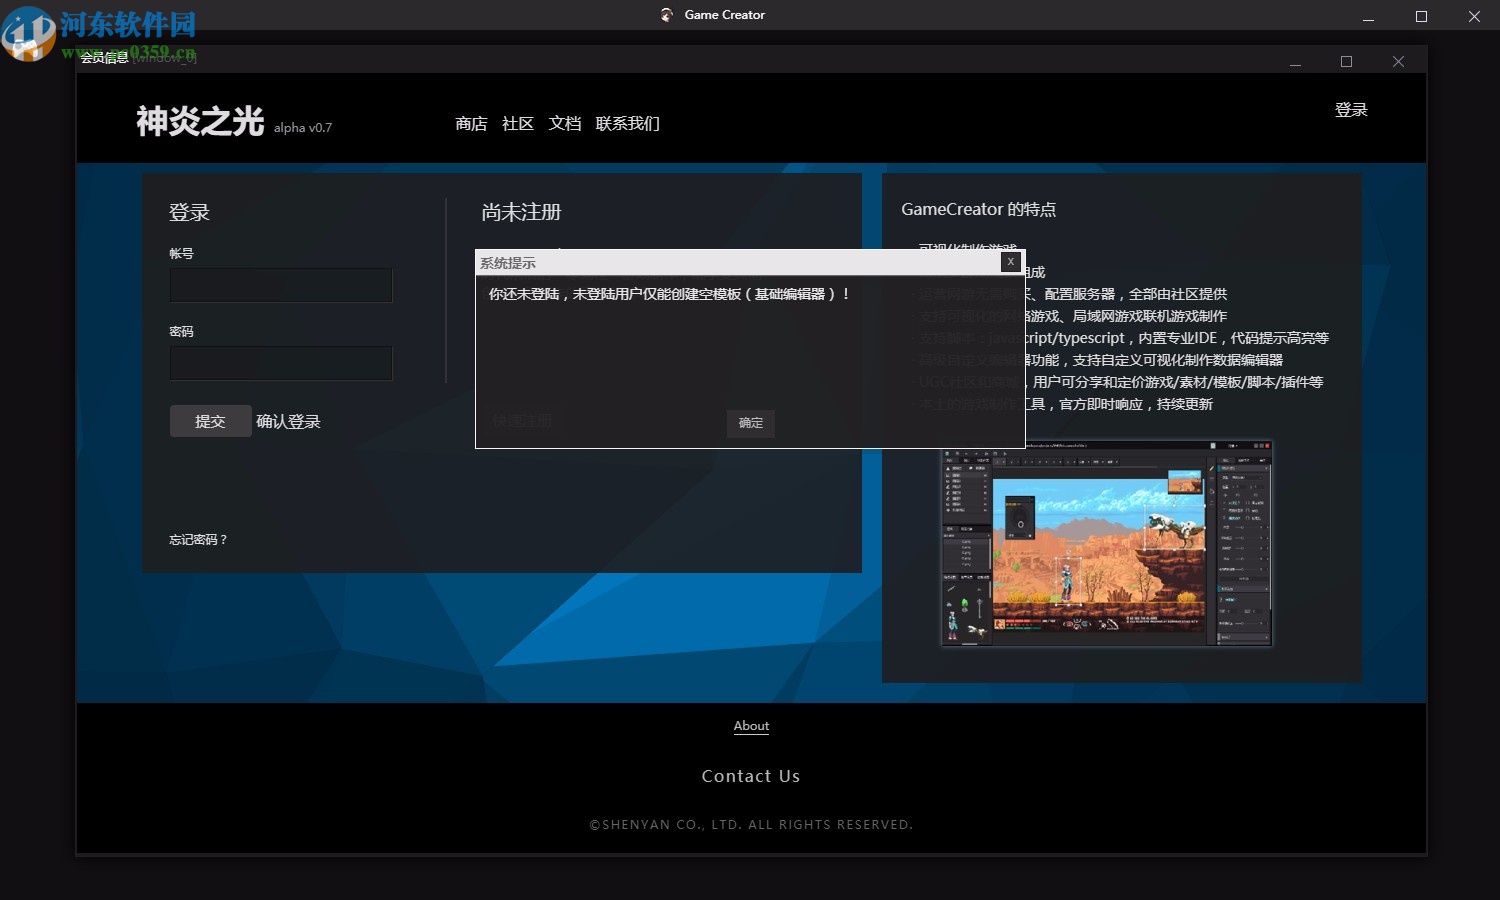Click the Contact Us footer link

751,775
